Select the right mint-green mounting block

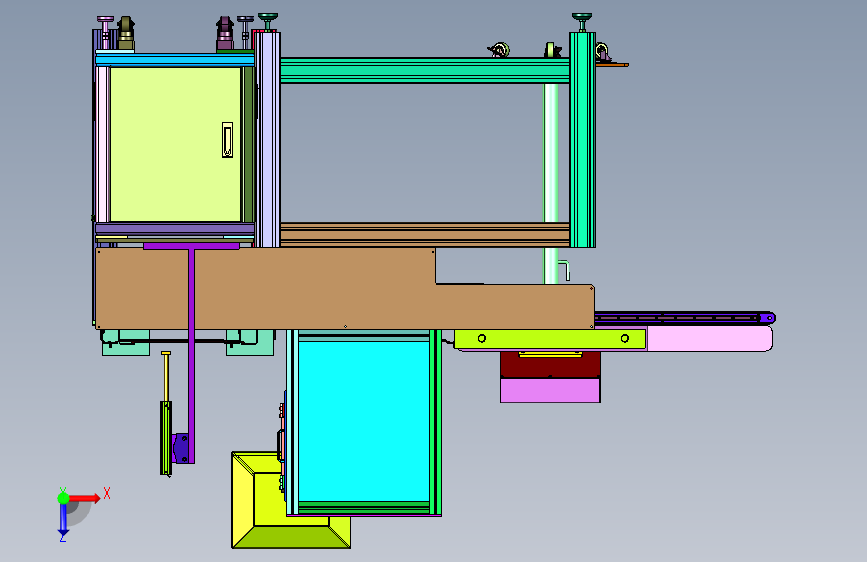(250, 342)
